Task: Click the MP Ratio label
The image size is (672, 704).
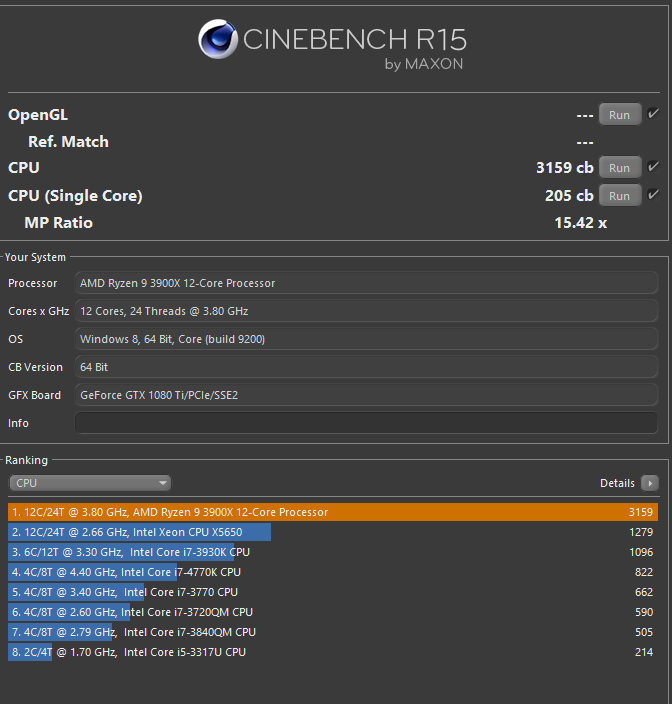Action: (58, 223)
